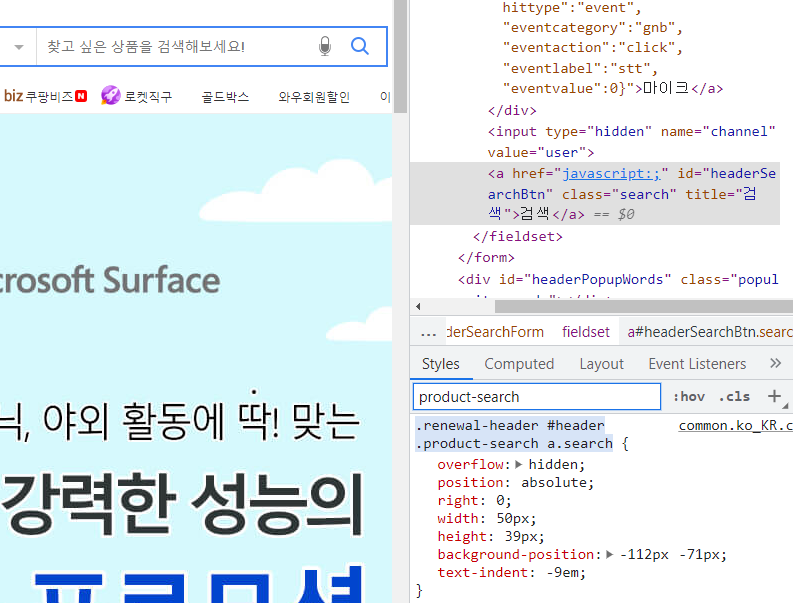The height and width of the screenshot is (603, 793).
Task: Click the text-indent -9em value
Action: point(562,573)
